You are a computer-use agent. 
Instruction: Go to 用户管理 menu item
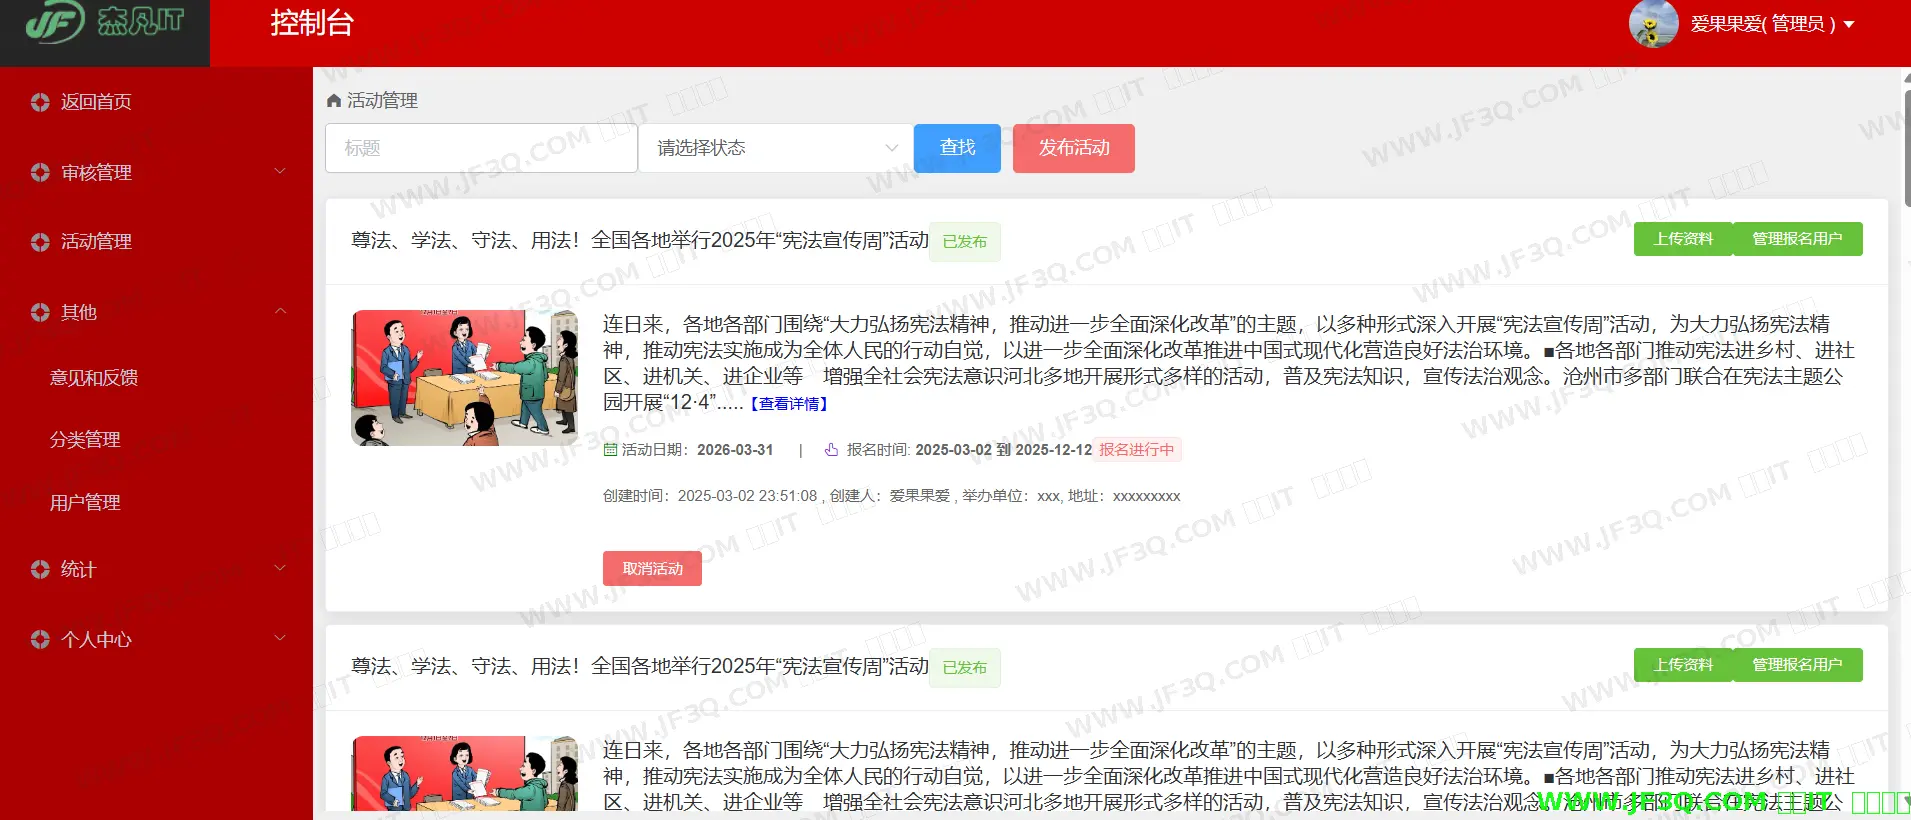85,503
